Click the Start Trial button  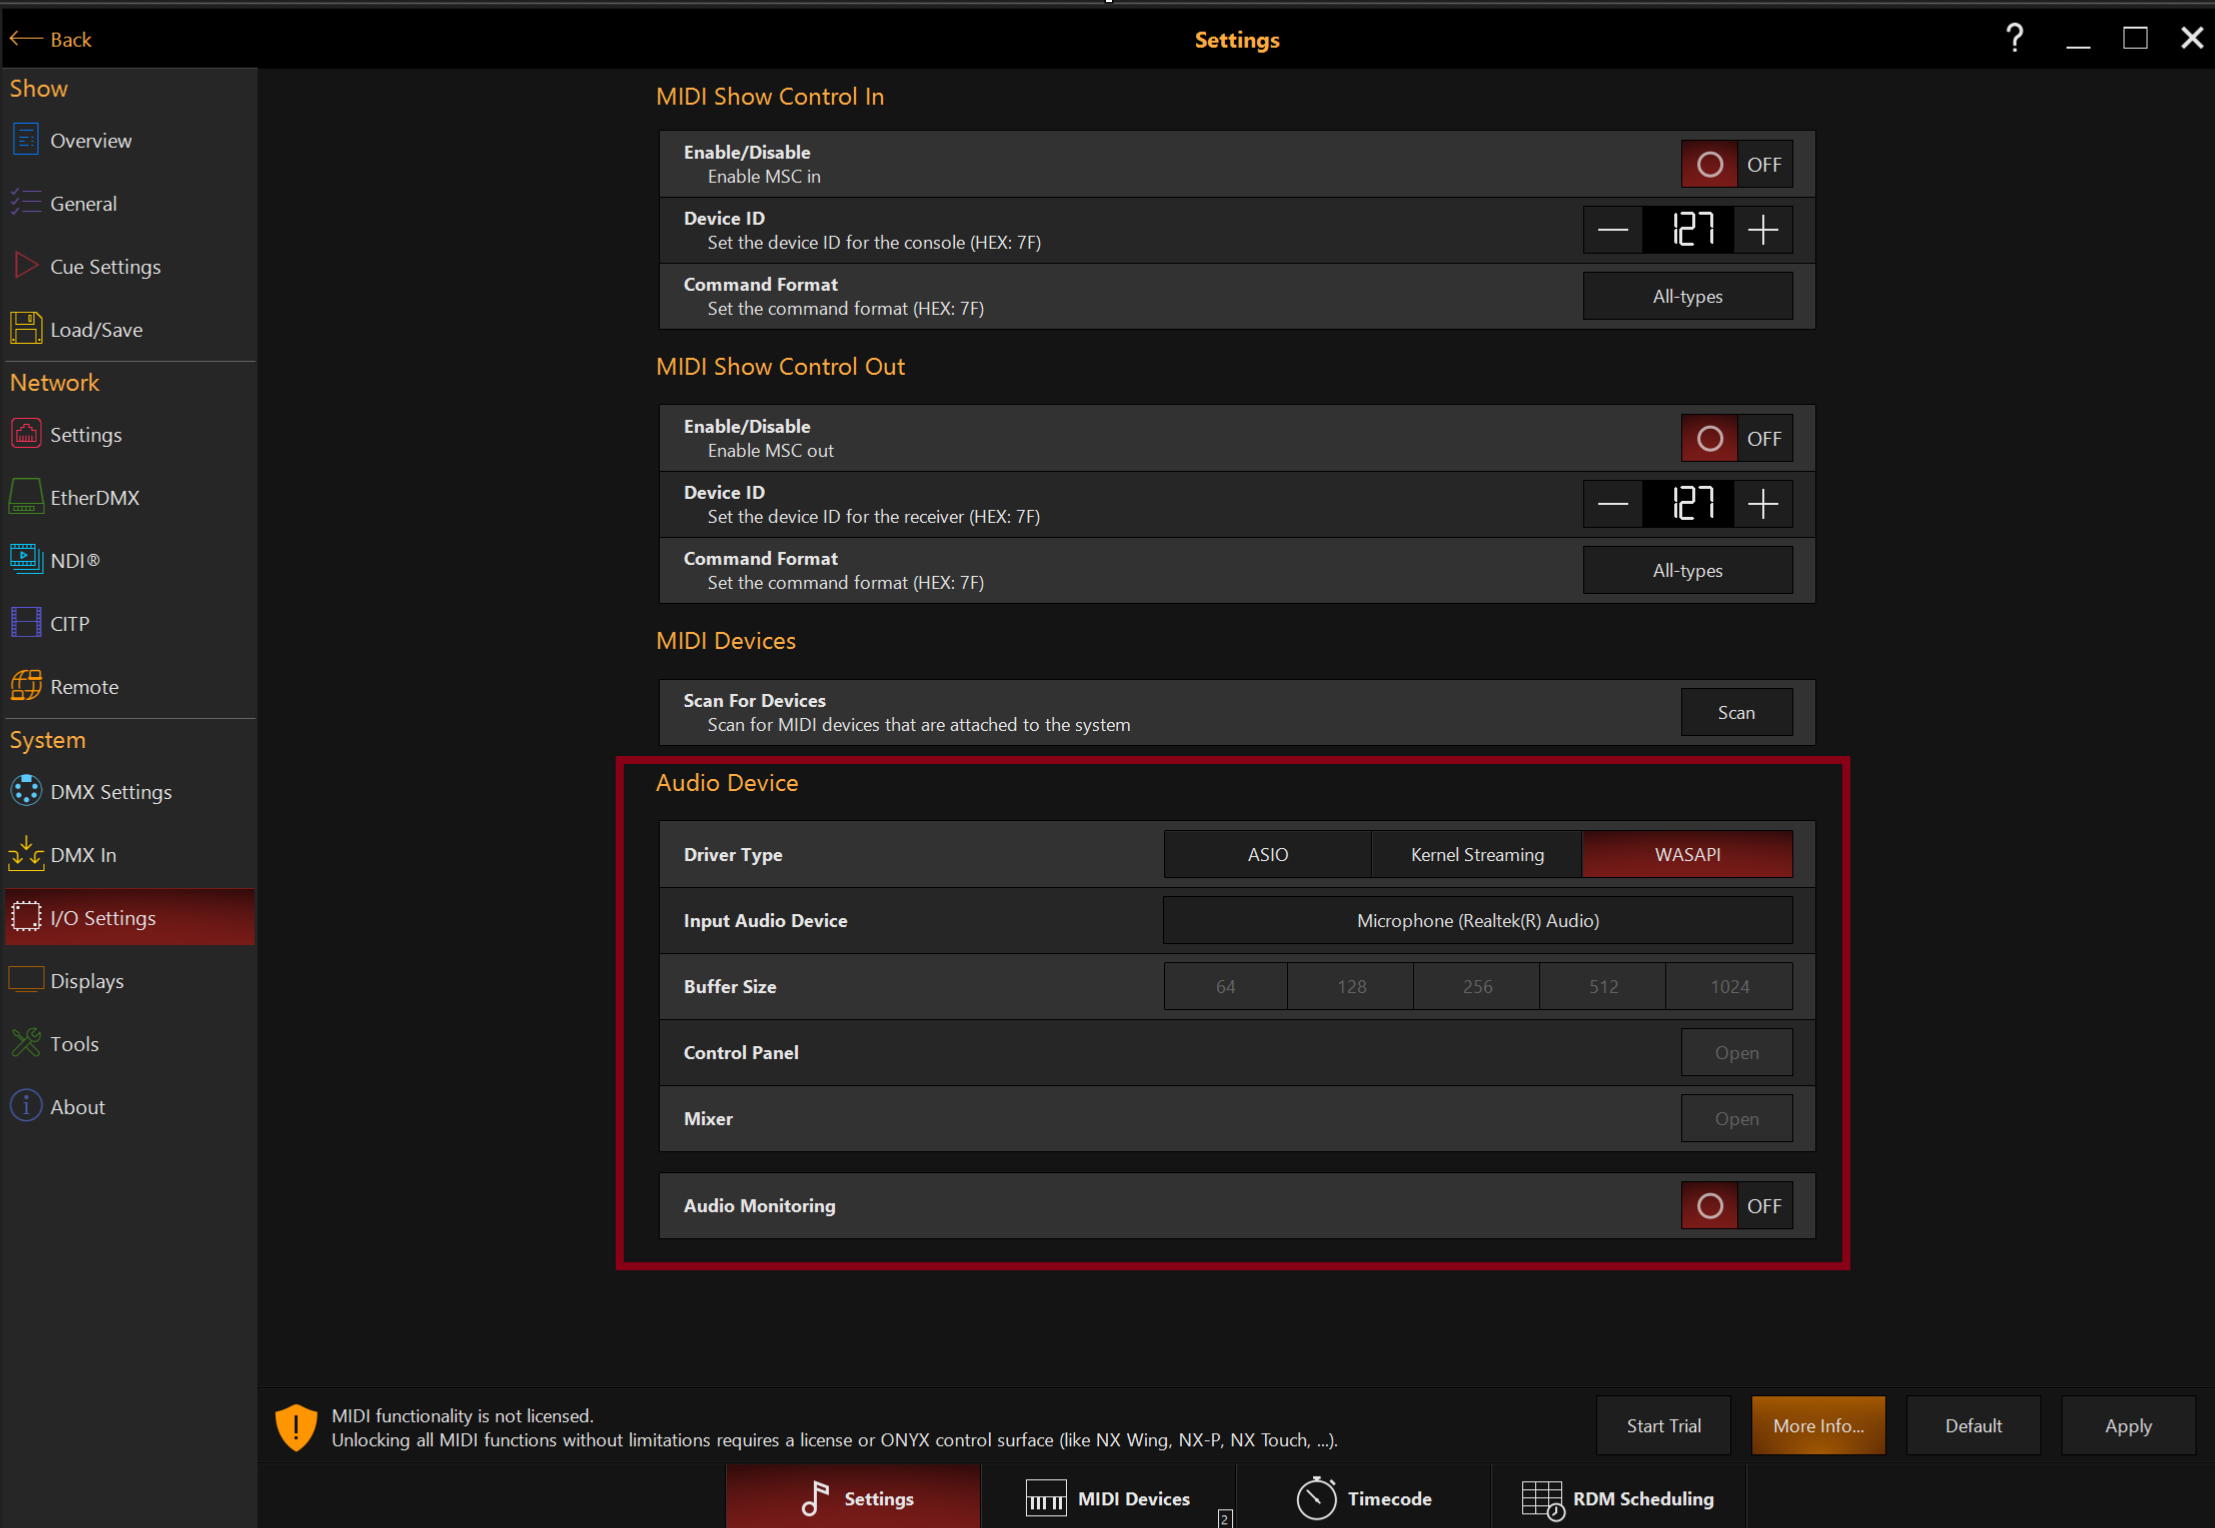click(1663, 1425)
